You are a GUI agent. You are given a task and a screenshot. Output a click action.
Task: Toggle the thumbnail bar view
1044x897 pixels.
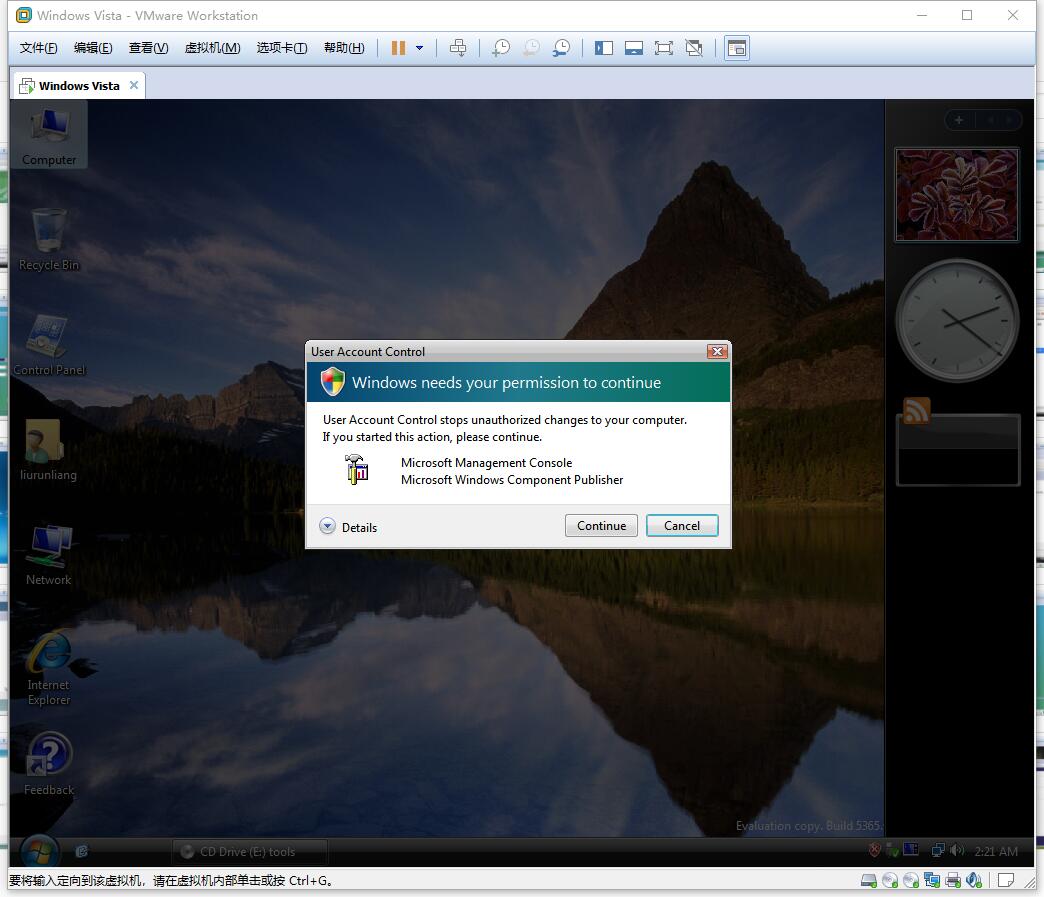click(634, 48)
